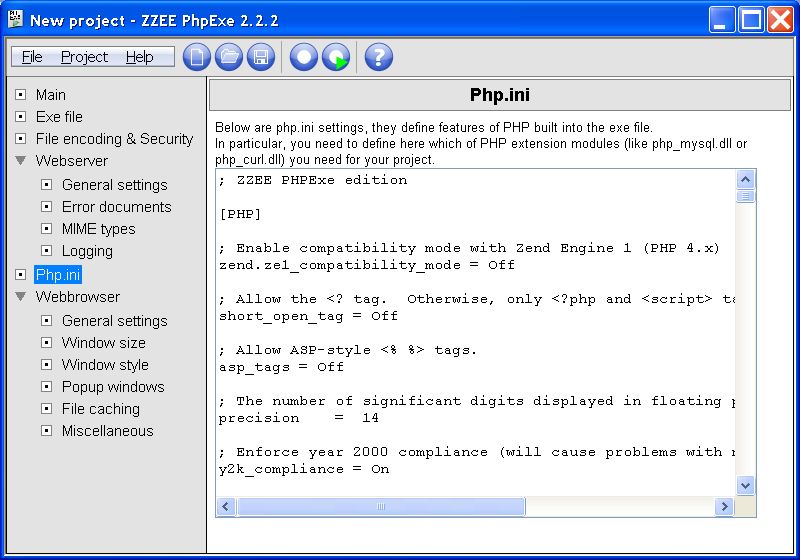Viewport: 800px width, 560px height.
Task: Open Logging settings
Action: point(87,251)
